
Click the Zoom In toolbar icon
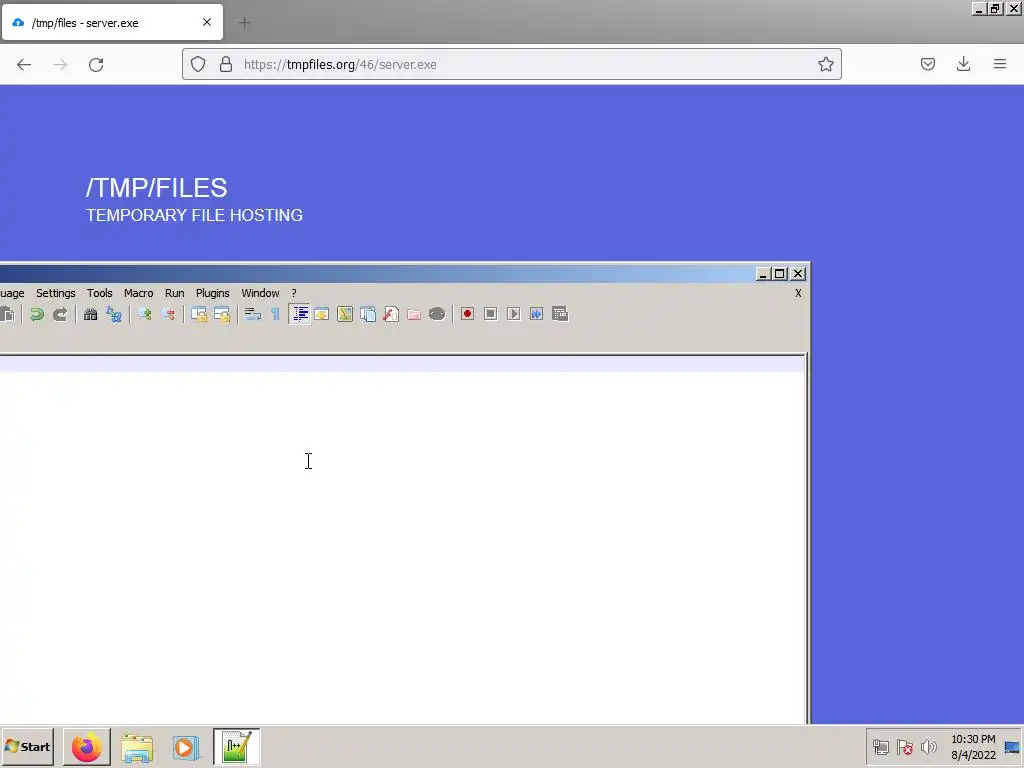click(x=145, y=315)
